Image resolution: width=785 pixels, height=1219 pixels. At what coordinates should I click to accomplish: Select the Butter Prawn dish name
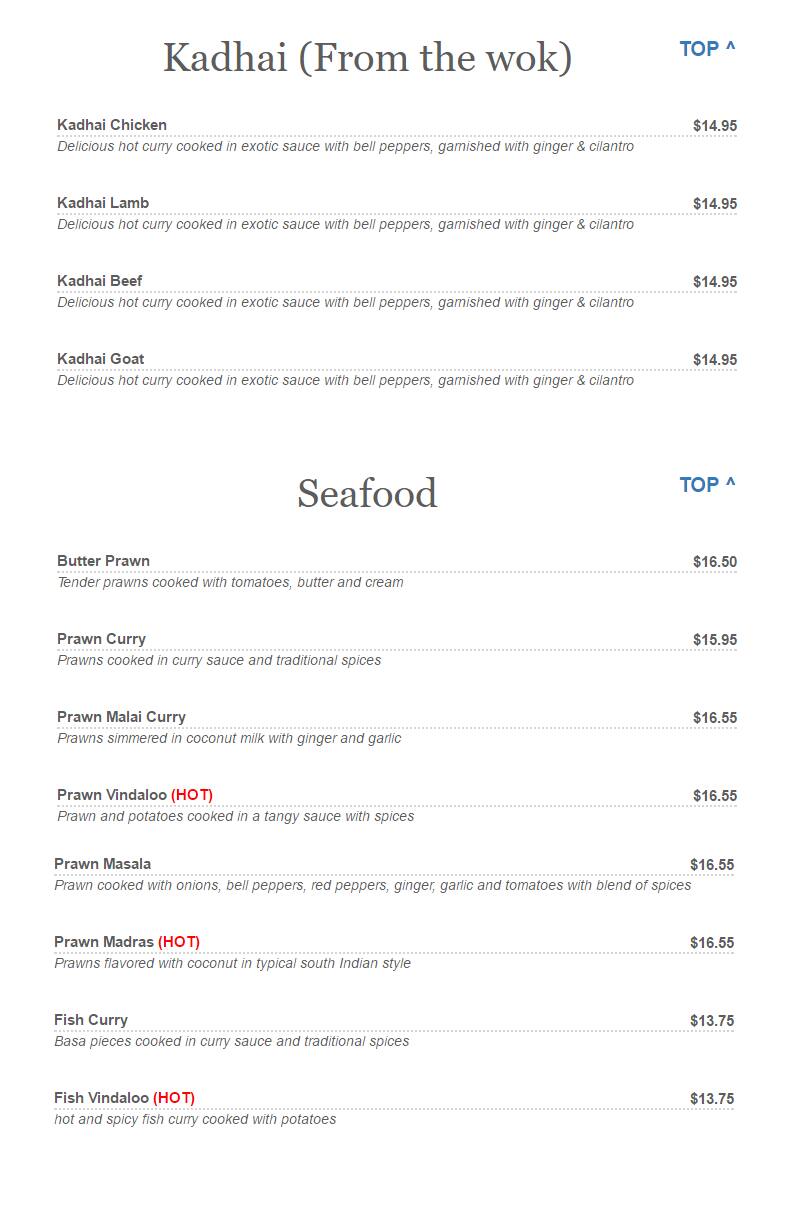(x=103, y=561)
